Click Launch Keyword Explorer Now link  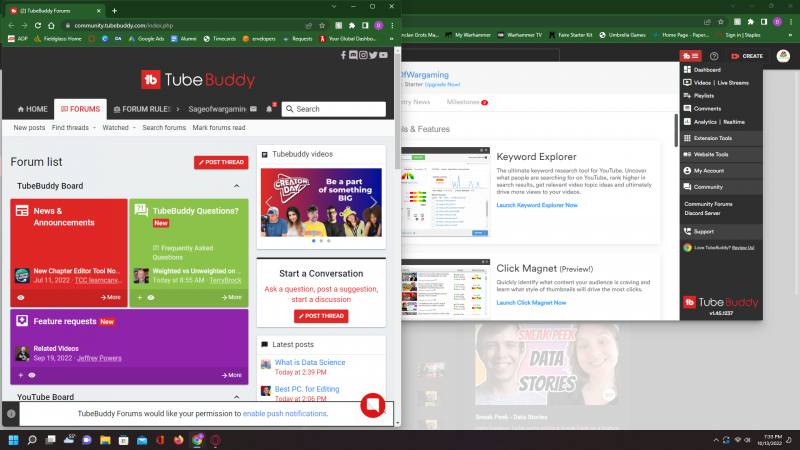pos(537,205)
